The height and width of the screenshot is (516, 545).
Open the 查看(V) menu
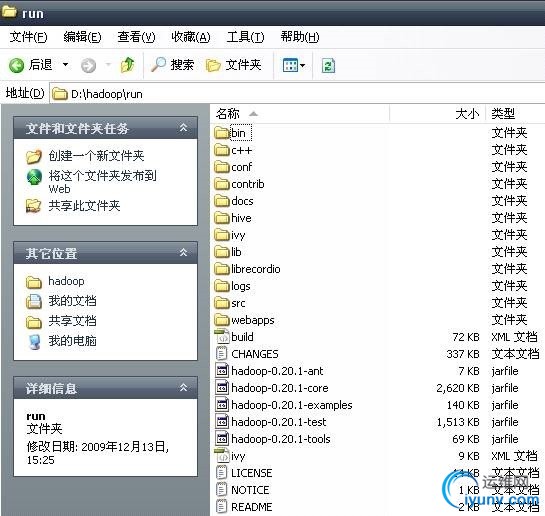[136, 36]
